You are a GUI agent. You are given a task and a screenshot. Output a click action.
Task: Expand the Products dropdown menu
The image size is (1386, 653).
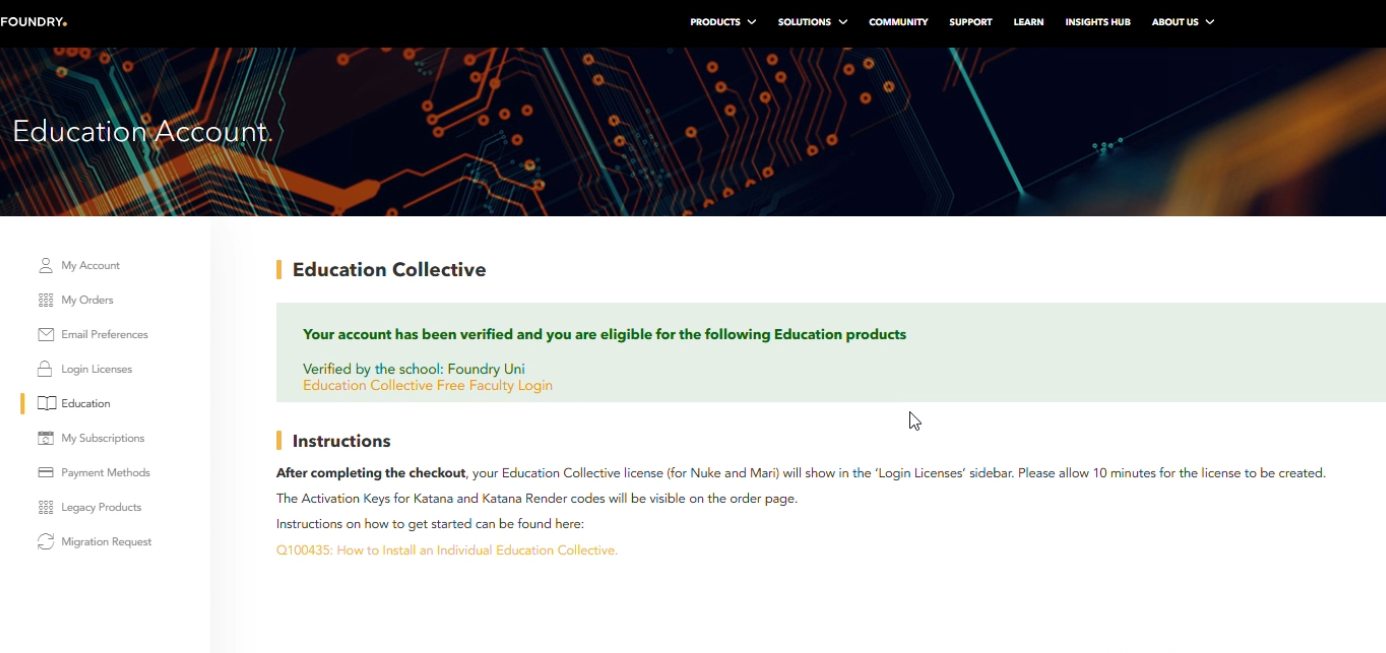pyautogui.click(x=722, y=22)
